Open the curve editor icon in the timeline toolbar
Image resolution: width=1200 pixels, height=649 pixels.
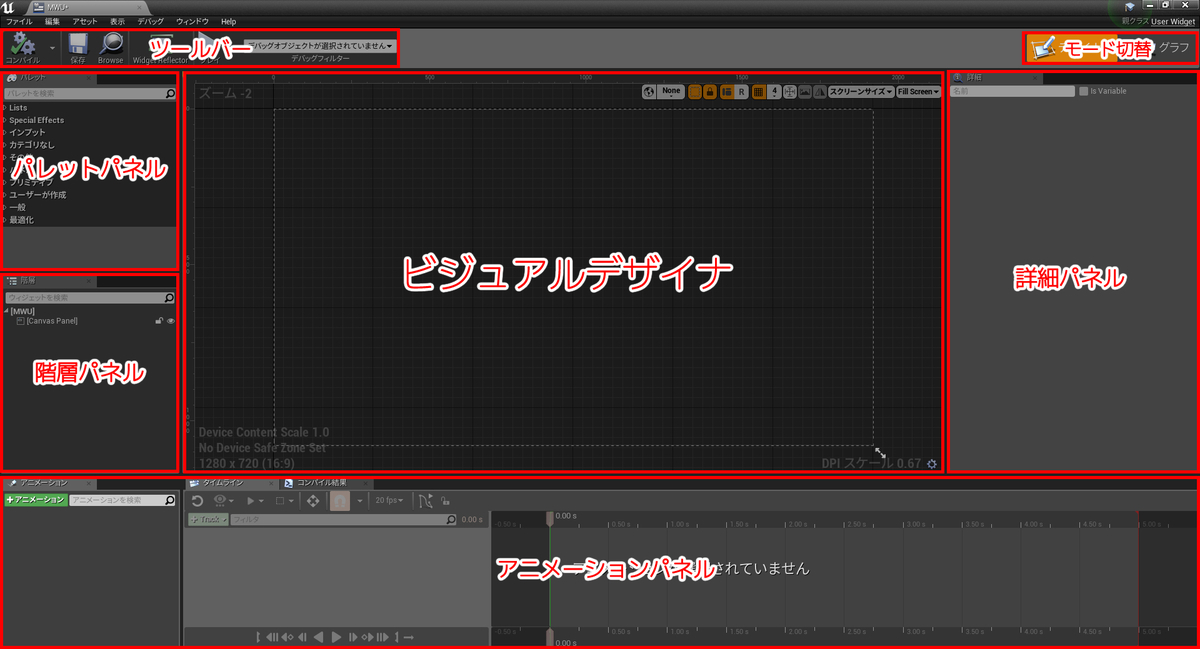click(427, 500)
